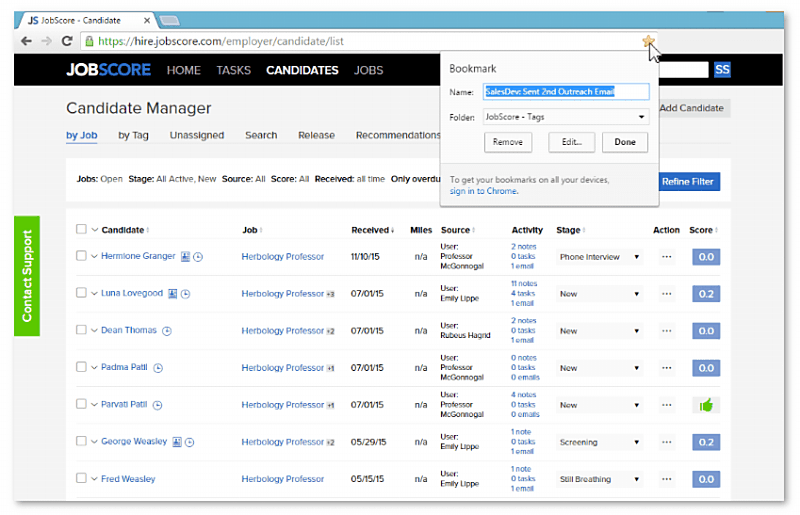This screenshot has height=515, width=800.
Task: Click Parvati Patil's green thumbs-up score
Action: (x=706, y=405)
